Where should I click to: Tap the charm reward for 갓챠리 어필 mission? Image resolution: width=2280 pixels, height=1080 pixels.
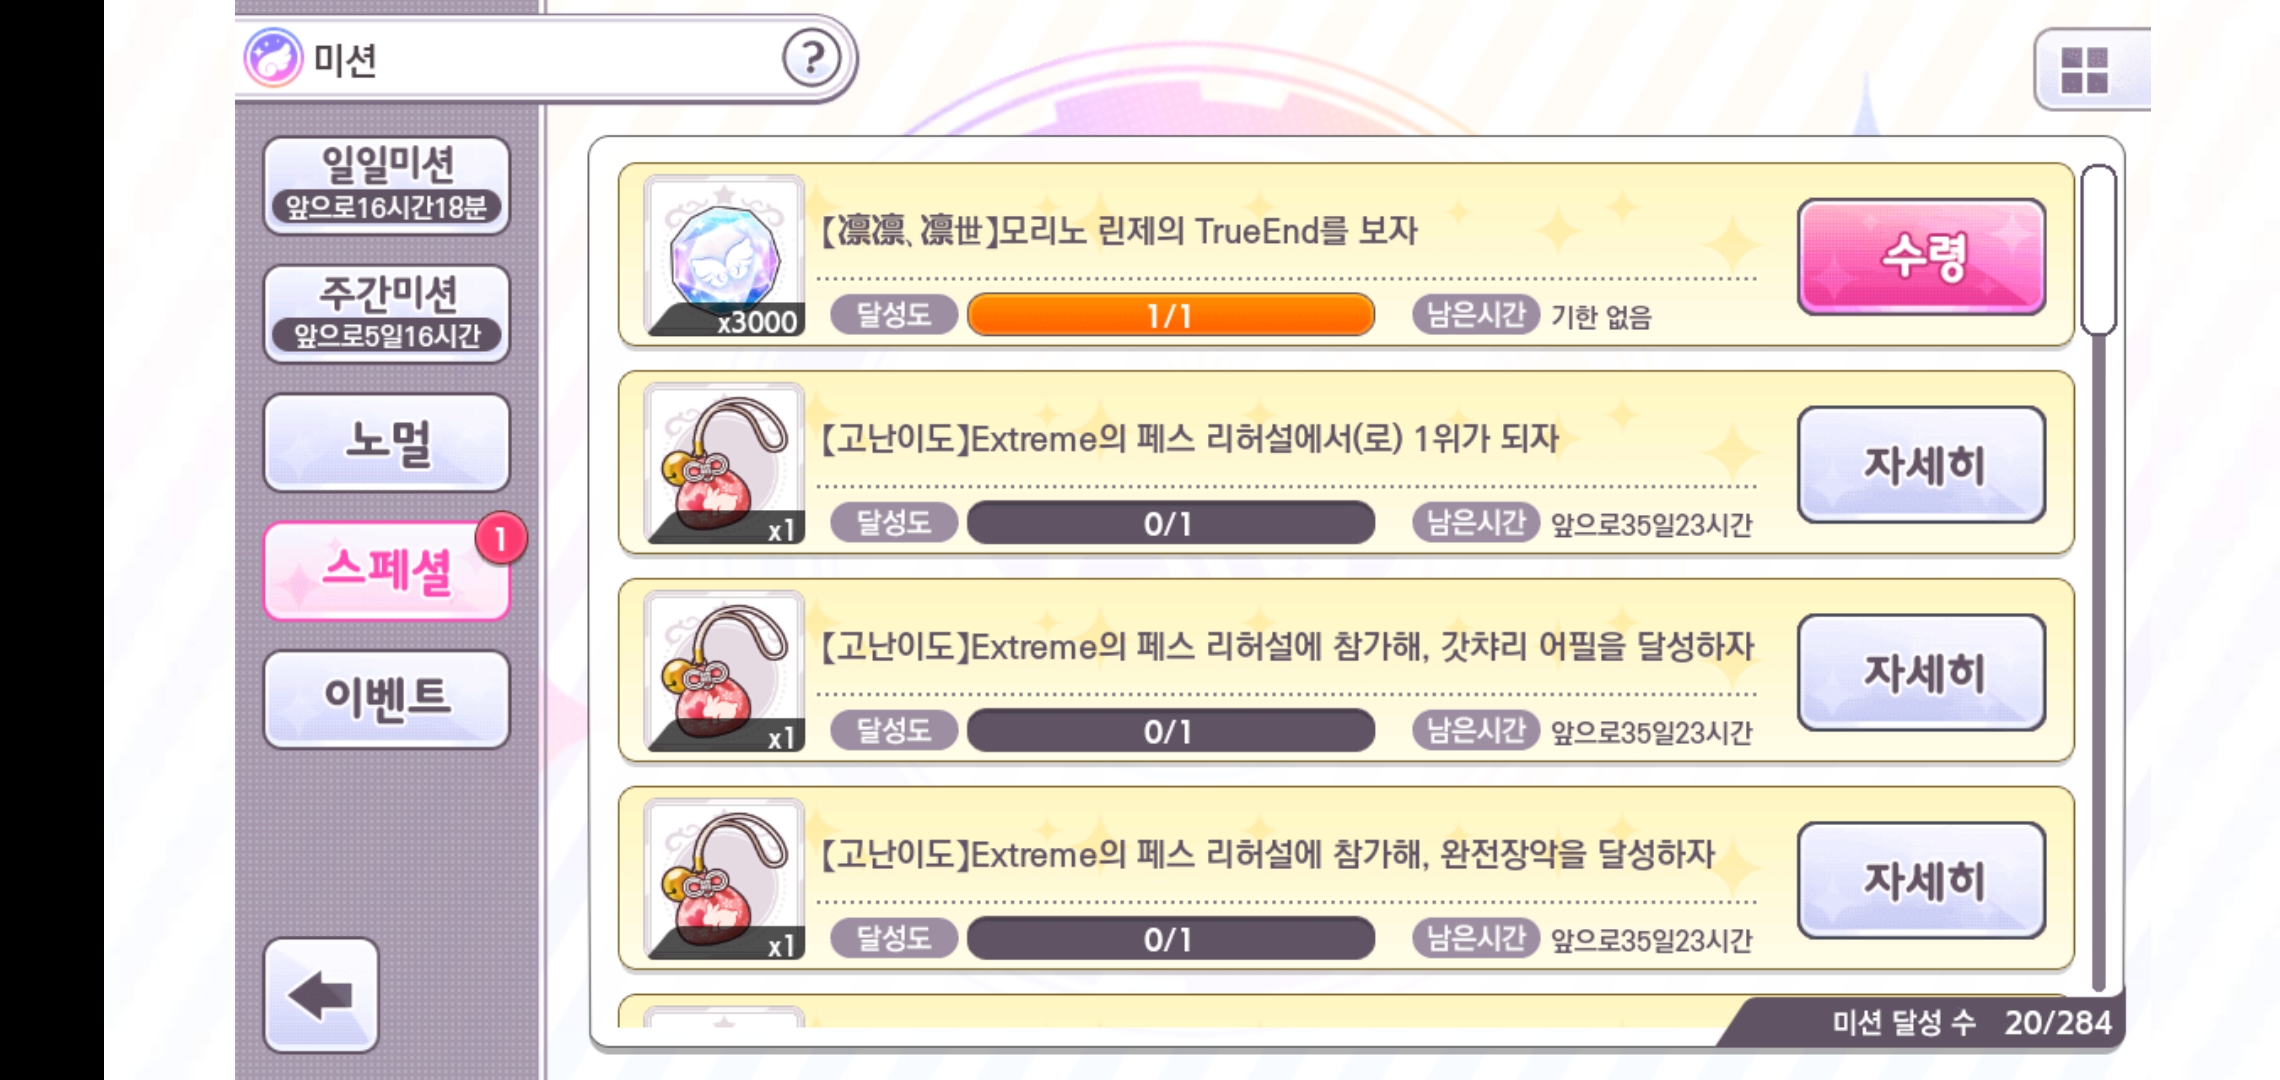(x=725, y=672)
